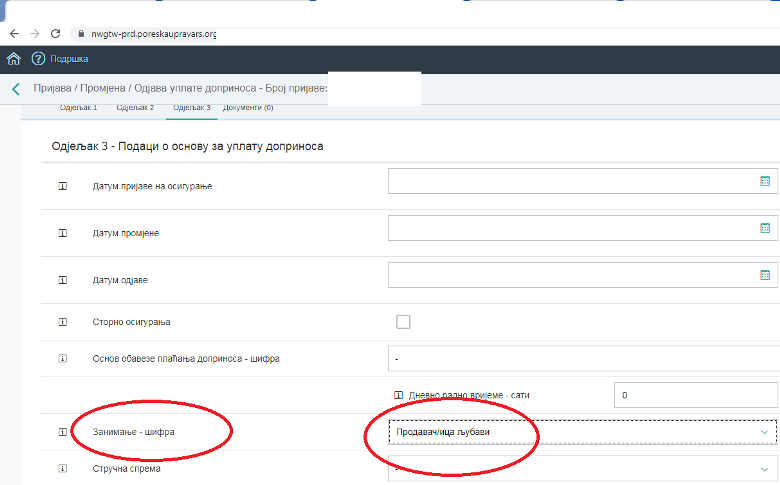Click info icon beside Дневно радно вријеме
The image size is (780, 485).
click(x=398, y=395)
